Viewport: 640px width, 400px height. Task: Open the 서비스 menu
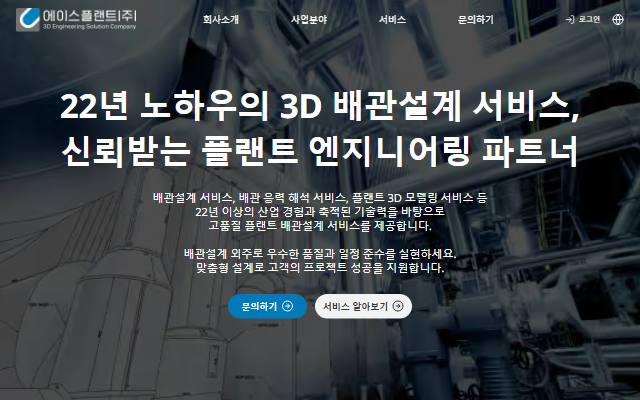(392, 19)
